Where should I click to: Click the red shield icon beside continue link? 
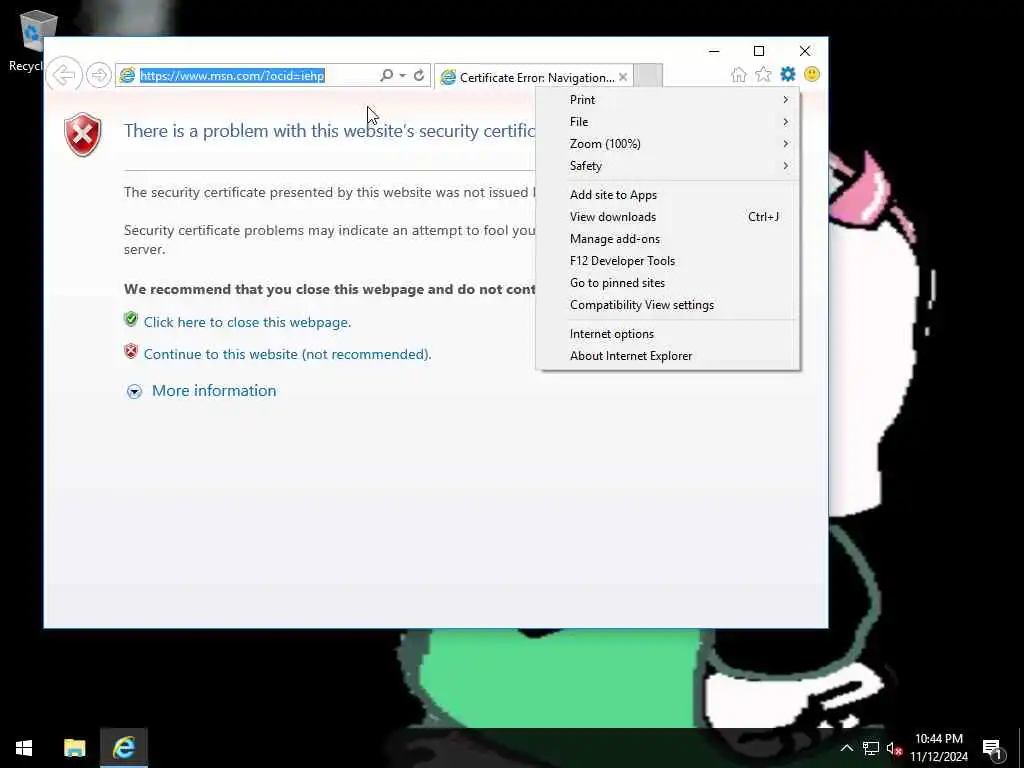[131, 351]
